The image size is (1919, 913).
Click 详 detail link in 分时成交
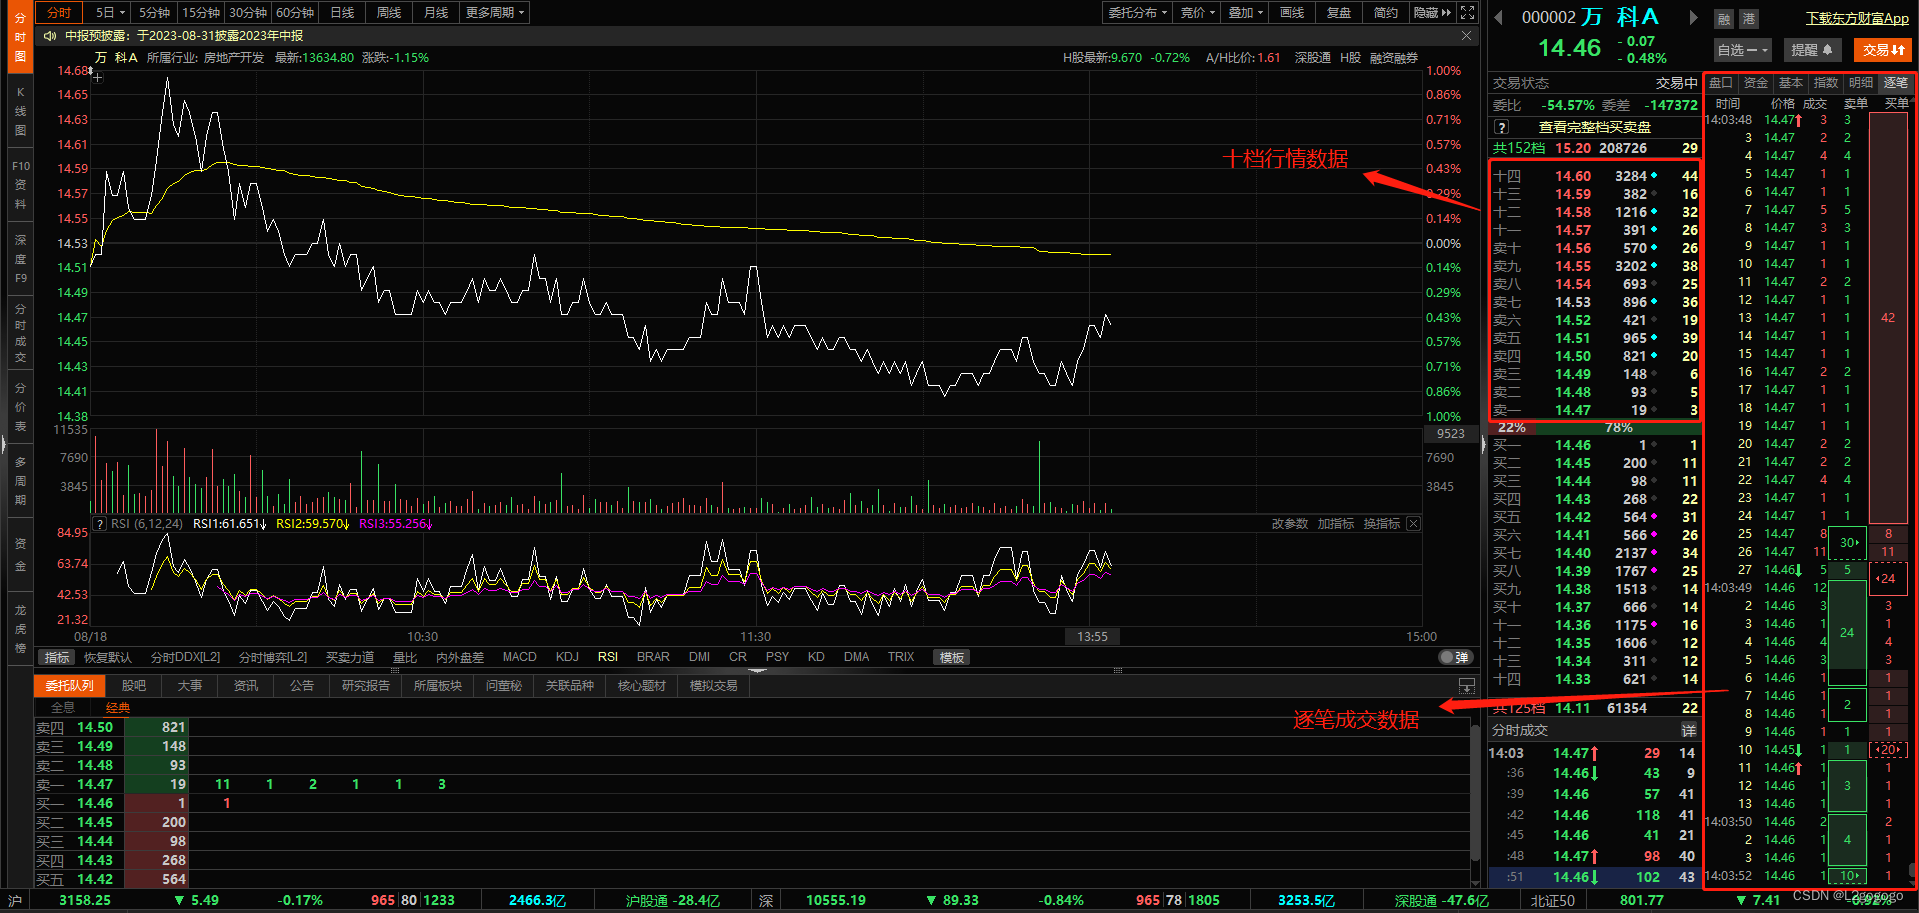point(1688,731)
